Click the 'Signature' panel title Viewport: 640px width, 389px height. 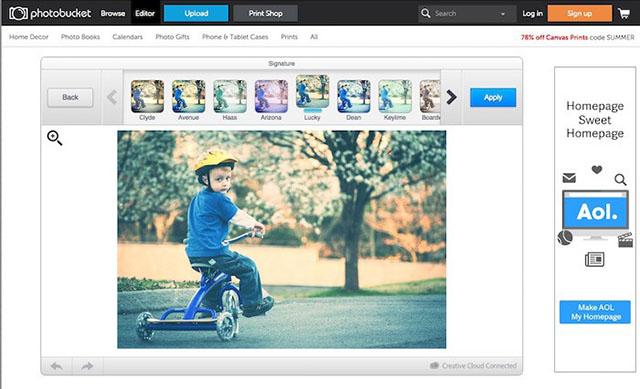pyautogui.click(x=282, y=64)
